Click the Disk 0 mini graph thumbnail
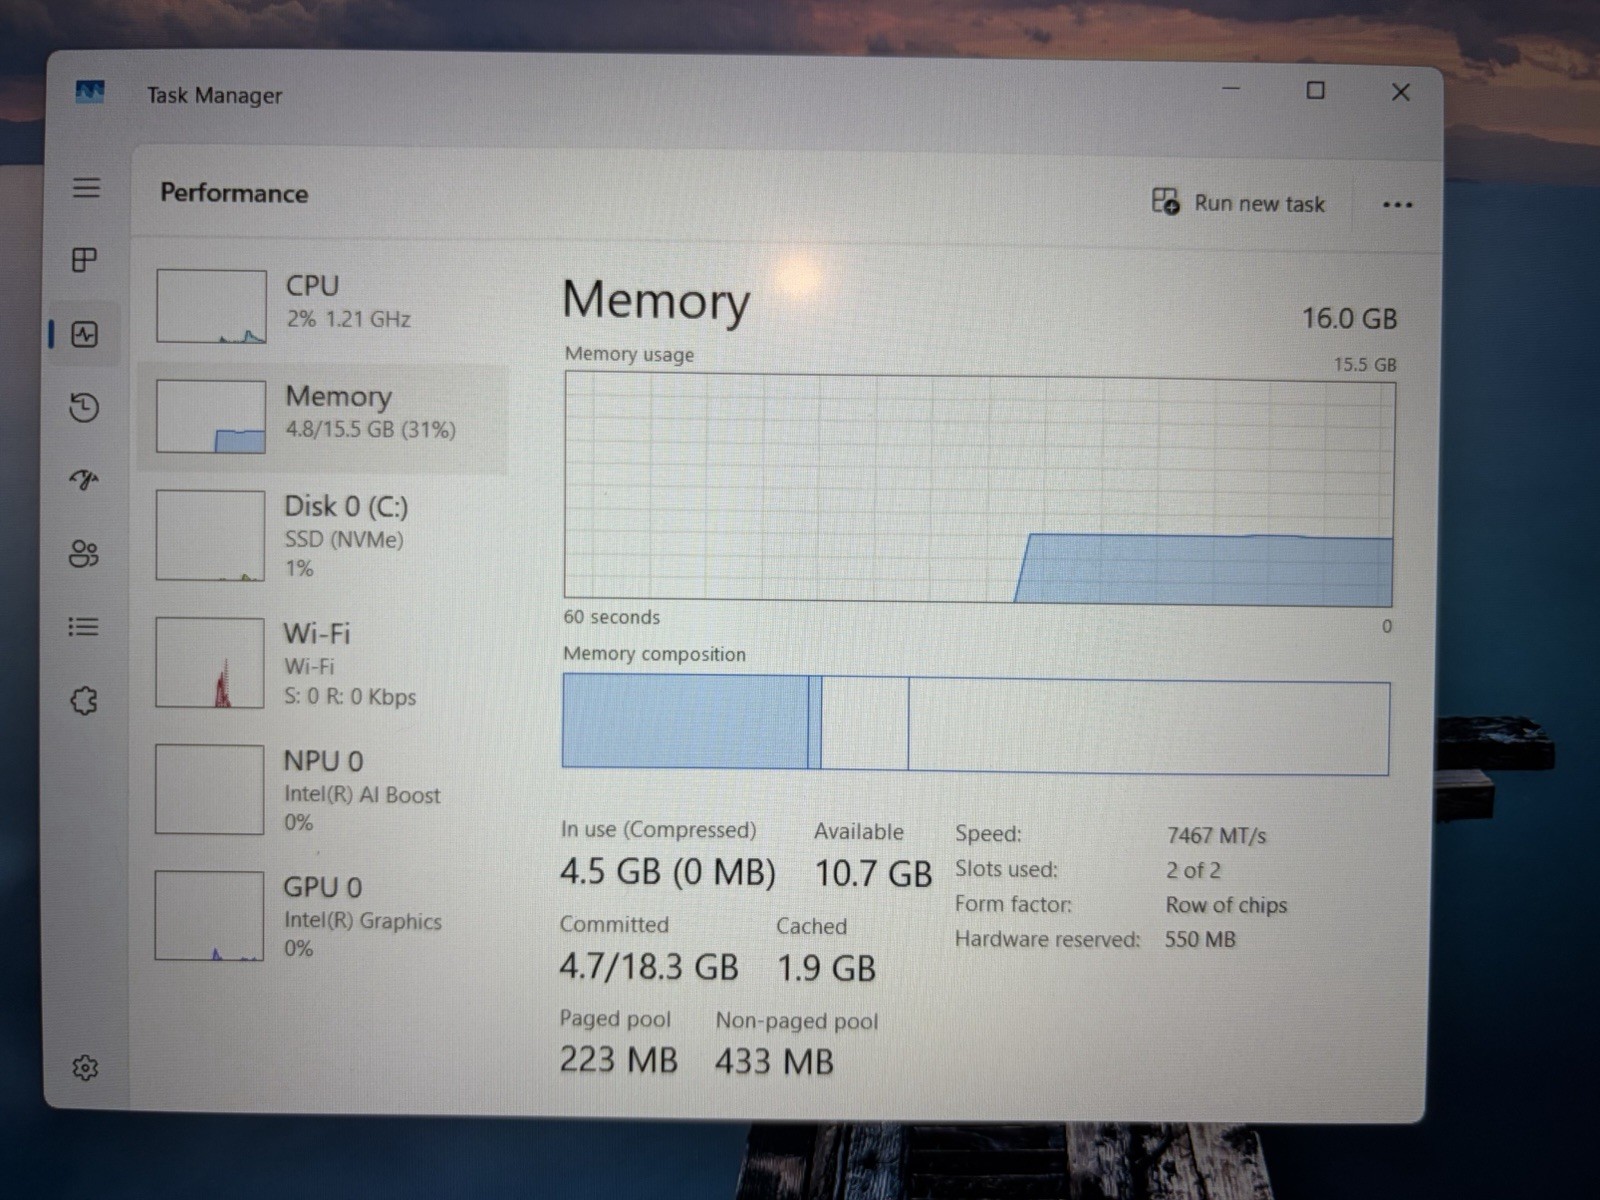 point(210,536)
